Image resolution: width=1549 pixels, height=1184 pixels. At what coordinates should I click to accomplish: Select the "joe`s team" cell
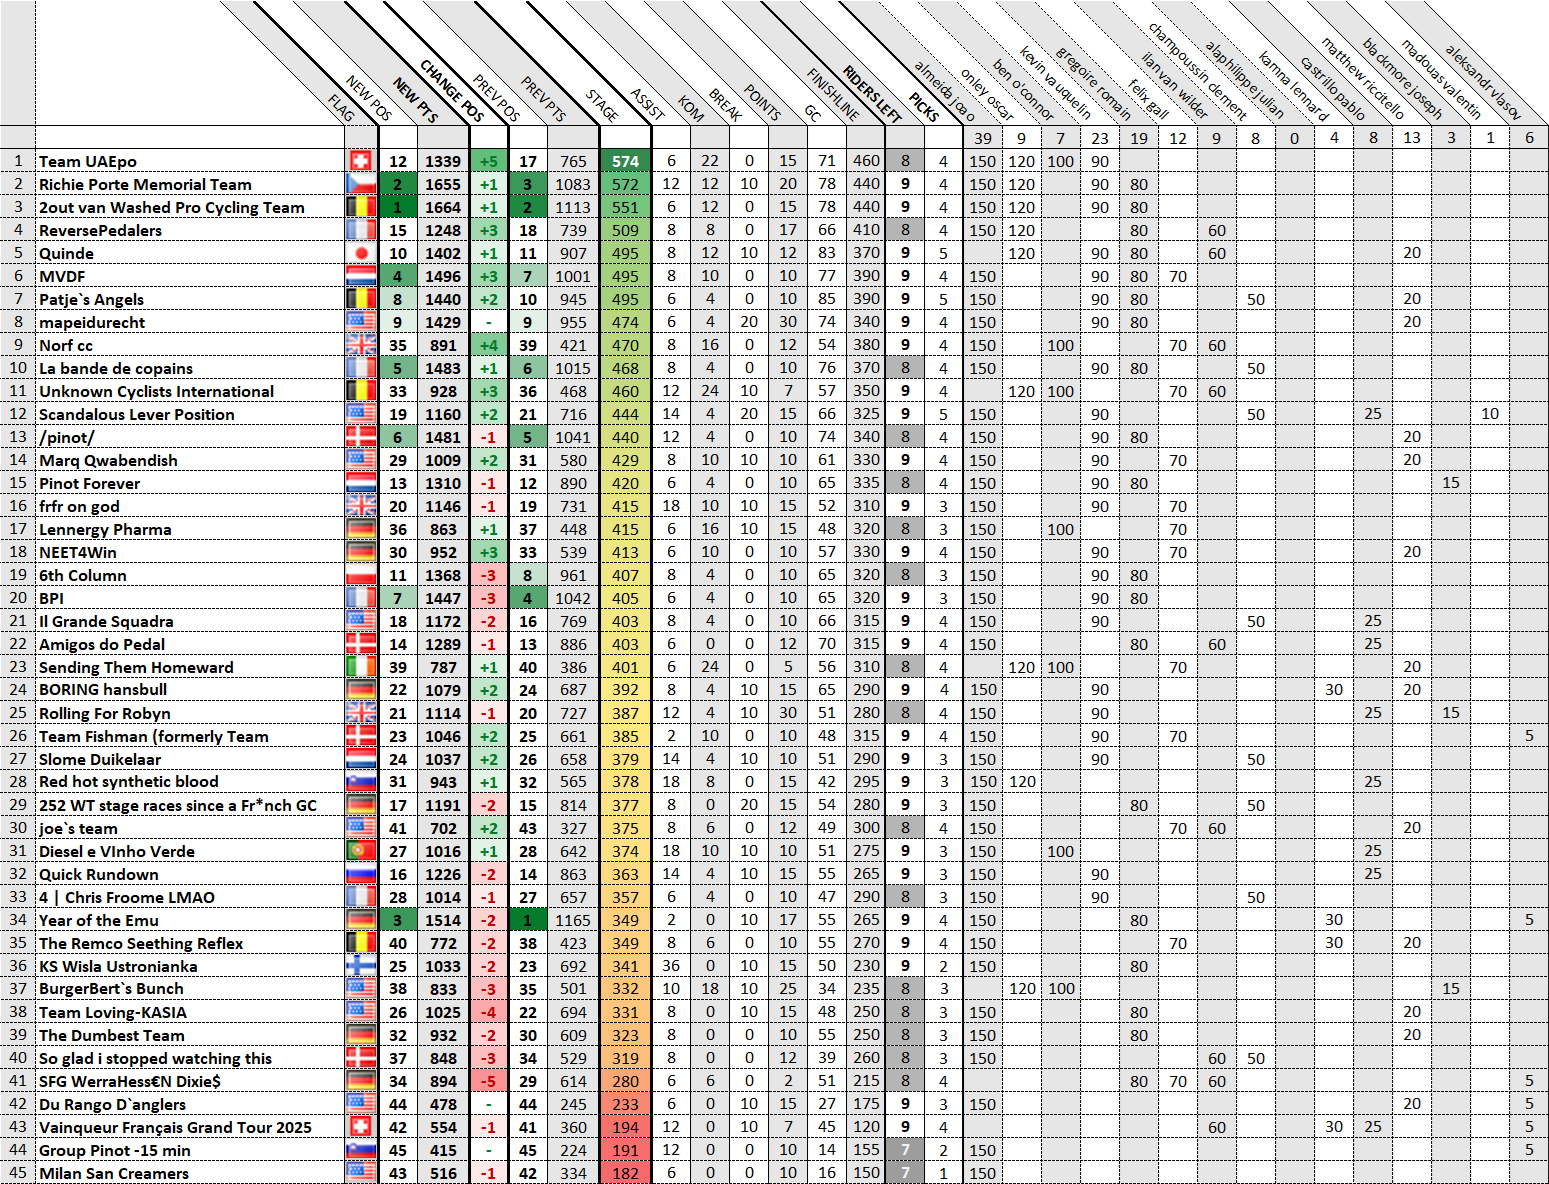tap(190, 828)
